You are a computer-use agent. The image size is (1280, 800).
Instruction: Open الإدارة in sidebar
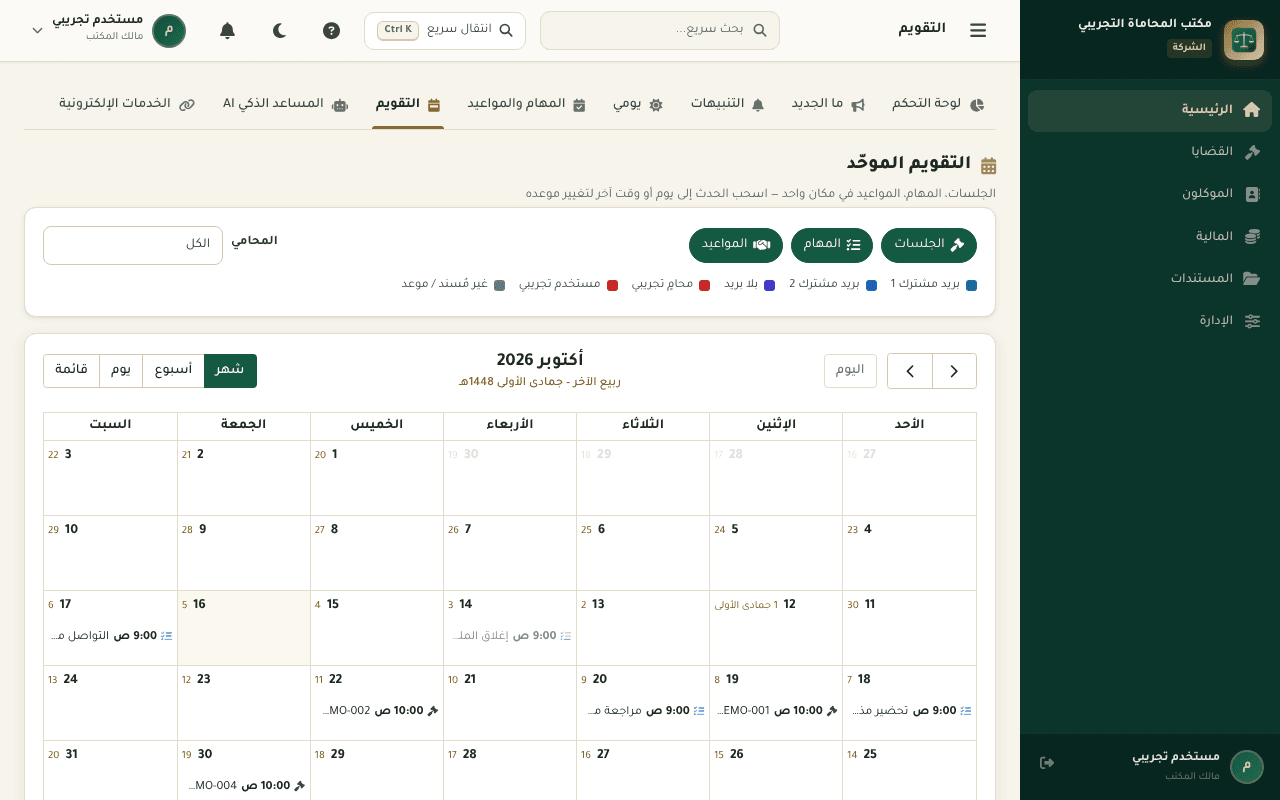click(1150, 320)
